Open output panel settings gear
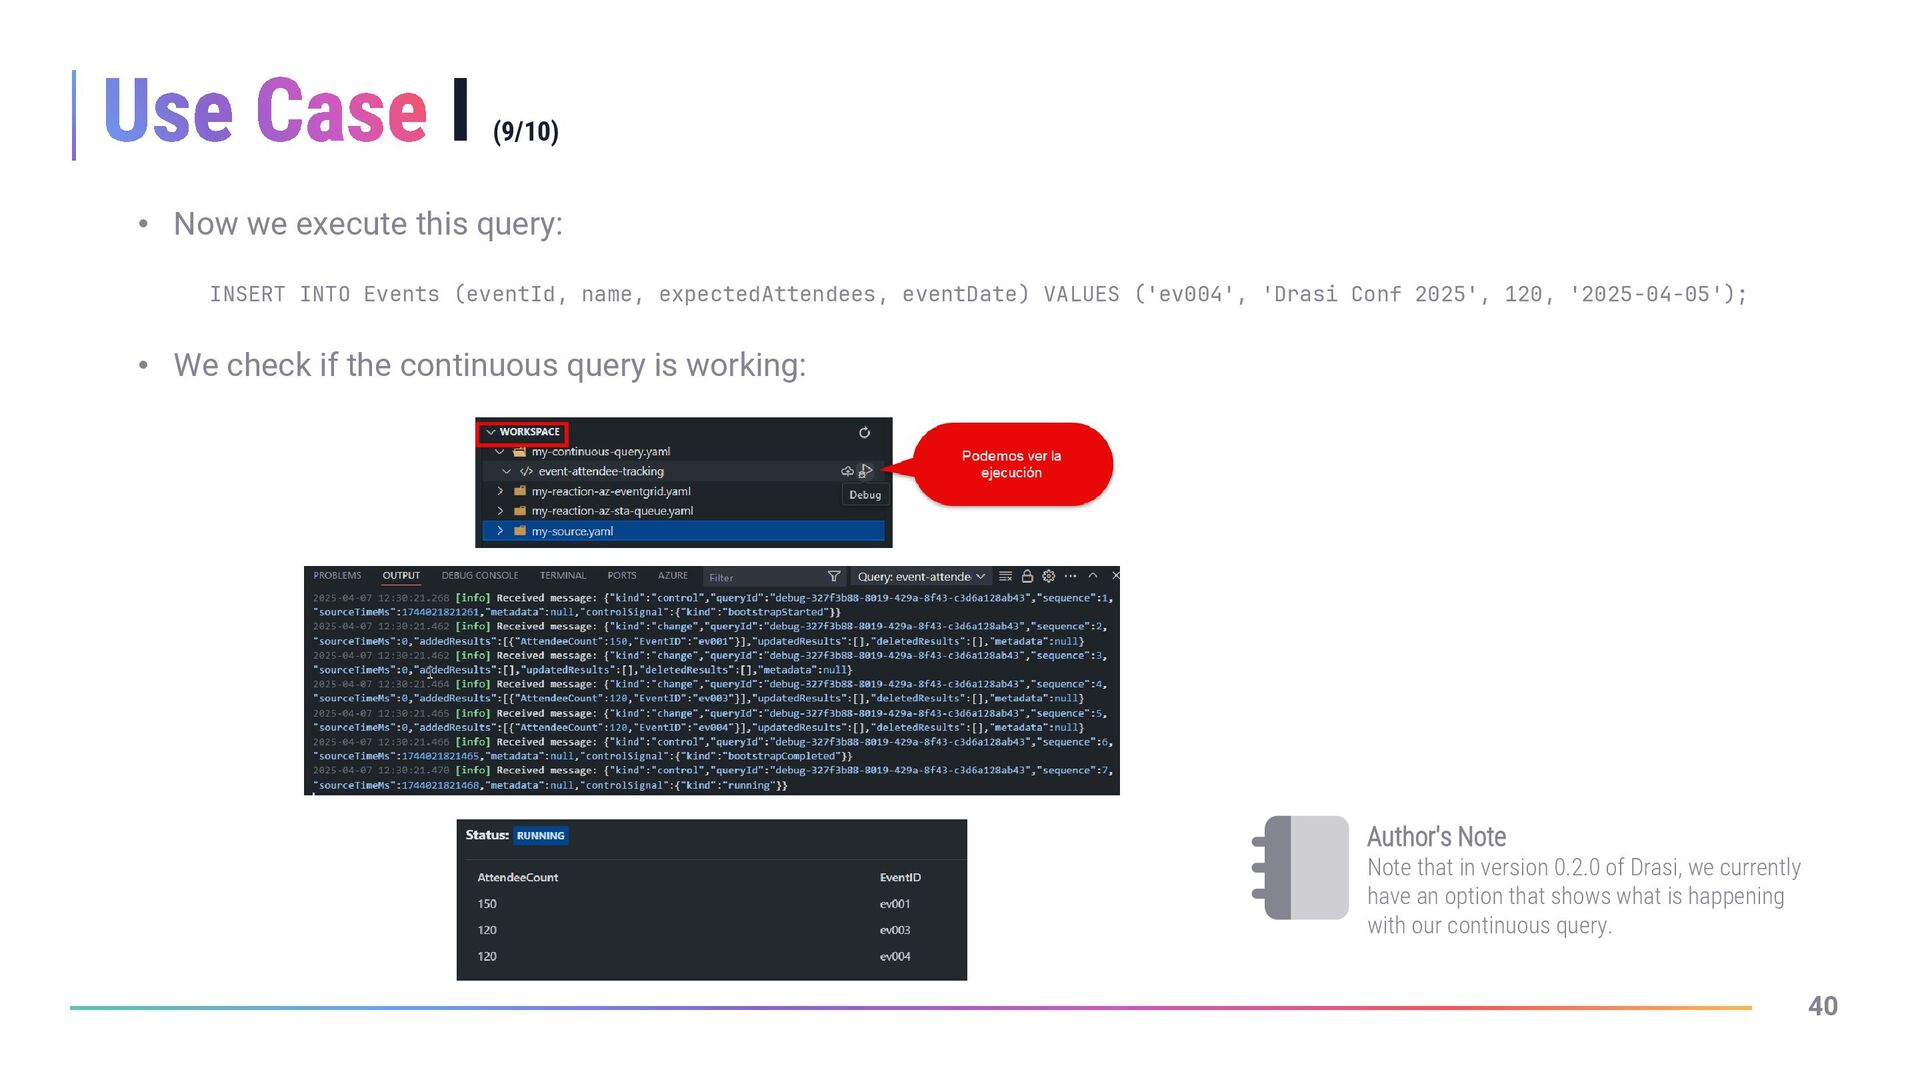Viewport: 1920px width, 1080px height. (1048, 576)
